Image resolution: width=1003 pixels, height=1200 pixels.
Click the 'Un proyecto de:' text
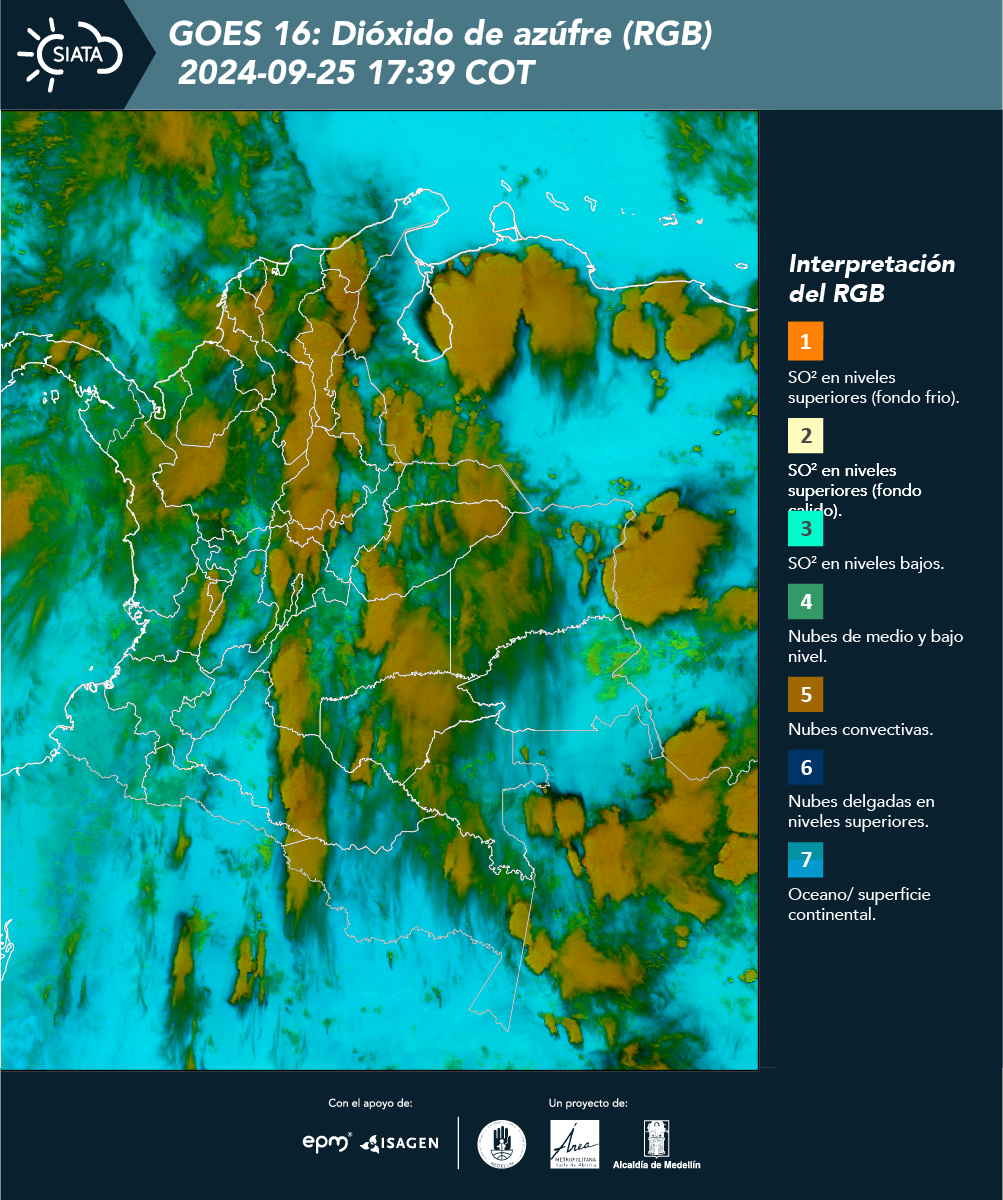tap(588, 1103)
